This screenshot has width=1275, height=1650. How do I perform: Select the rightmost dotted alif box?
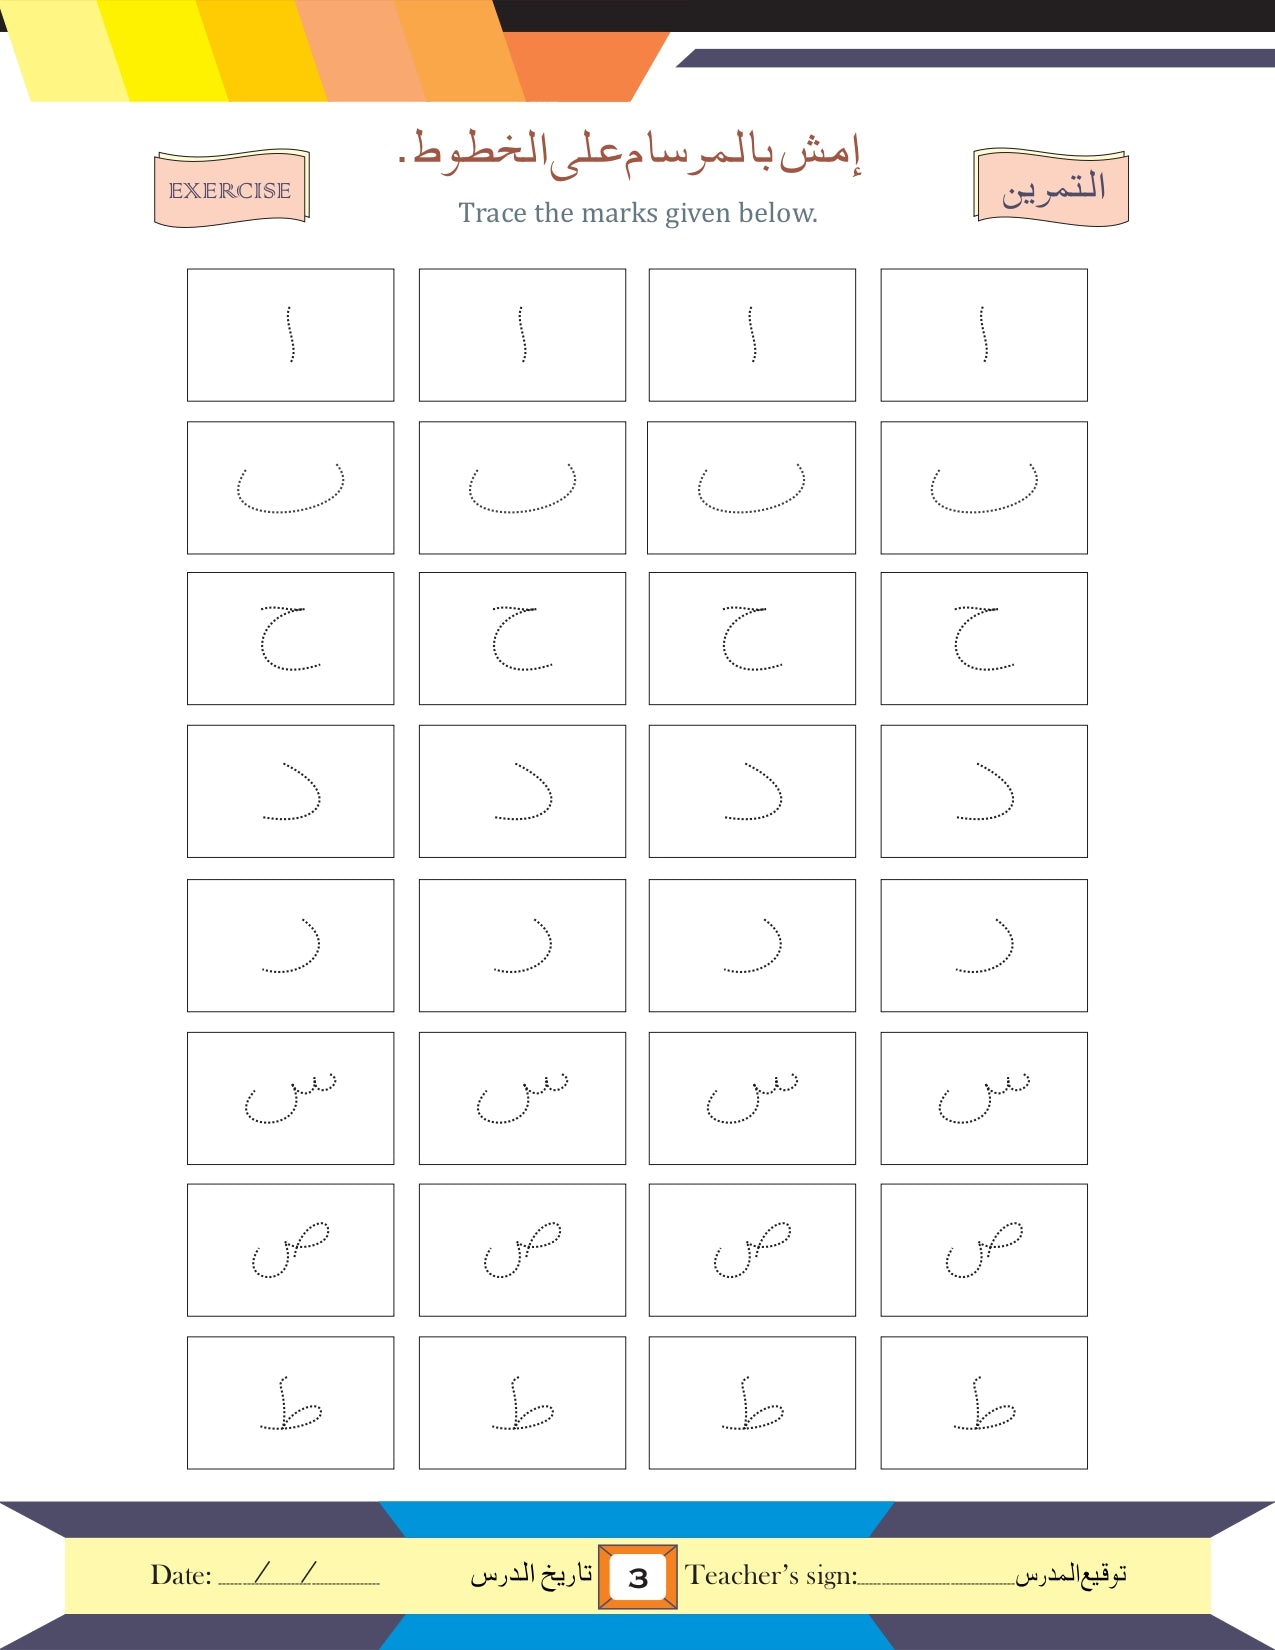pos(984,335)
